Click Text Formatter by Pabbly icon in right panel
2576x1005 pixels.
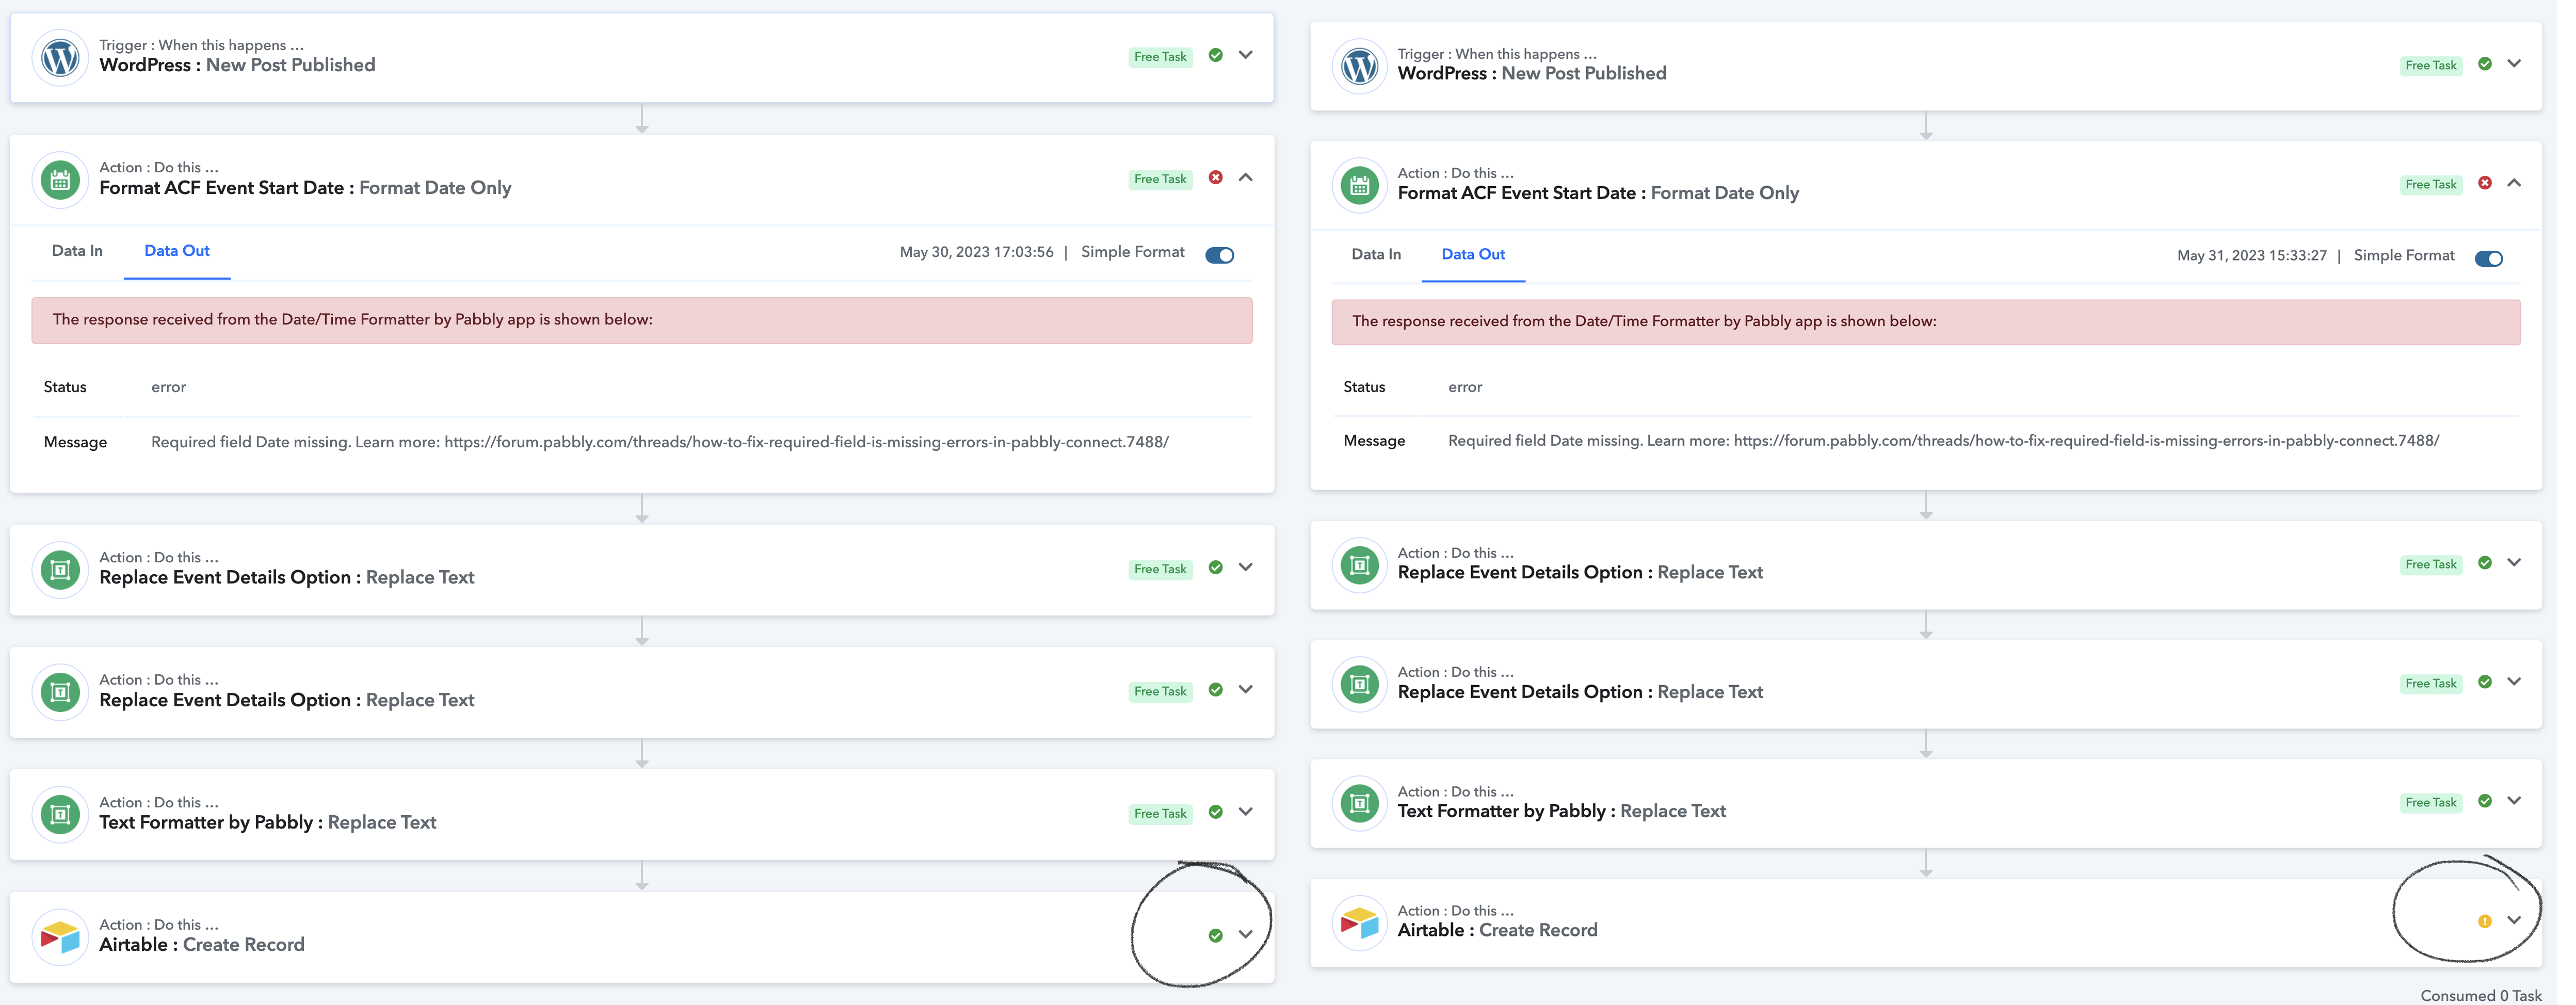(1359, 803)
